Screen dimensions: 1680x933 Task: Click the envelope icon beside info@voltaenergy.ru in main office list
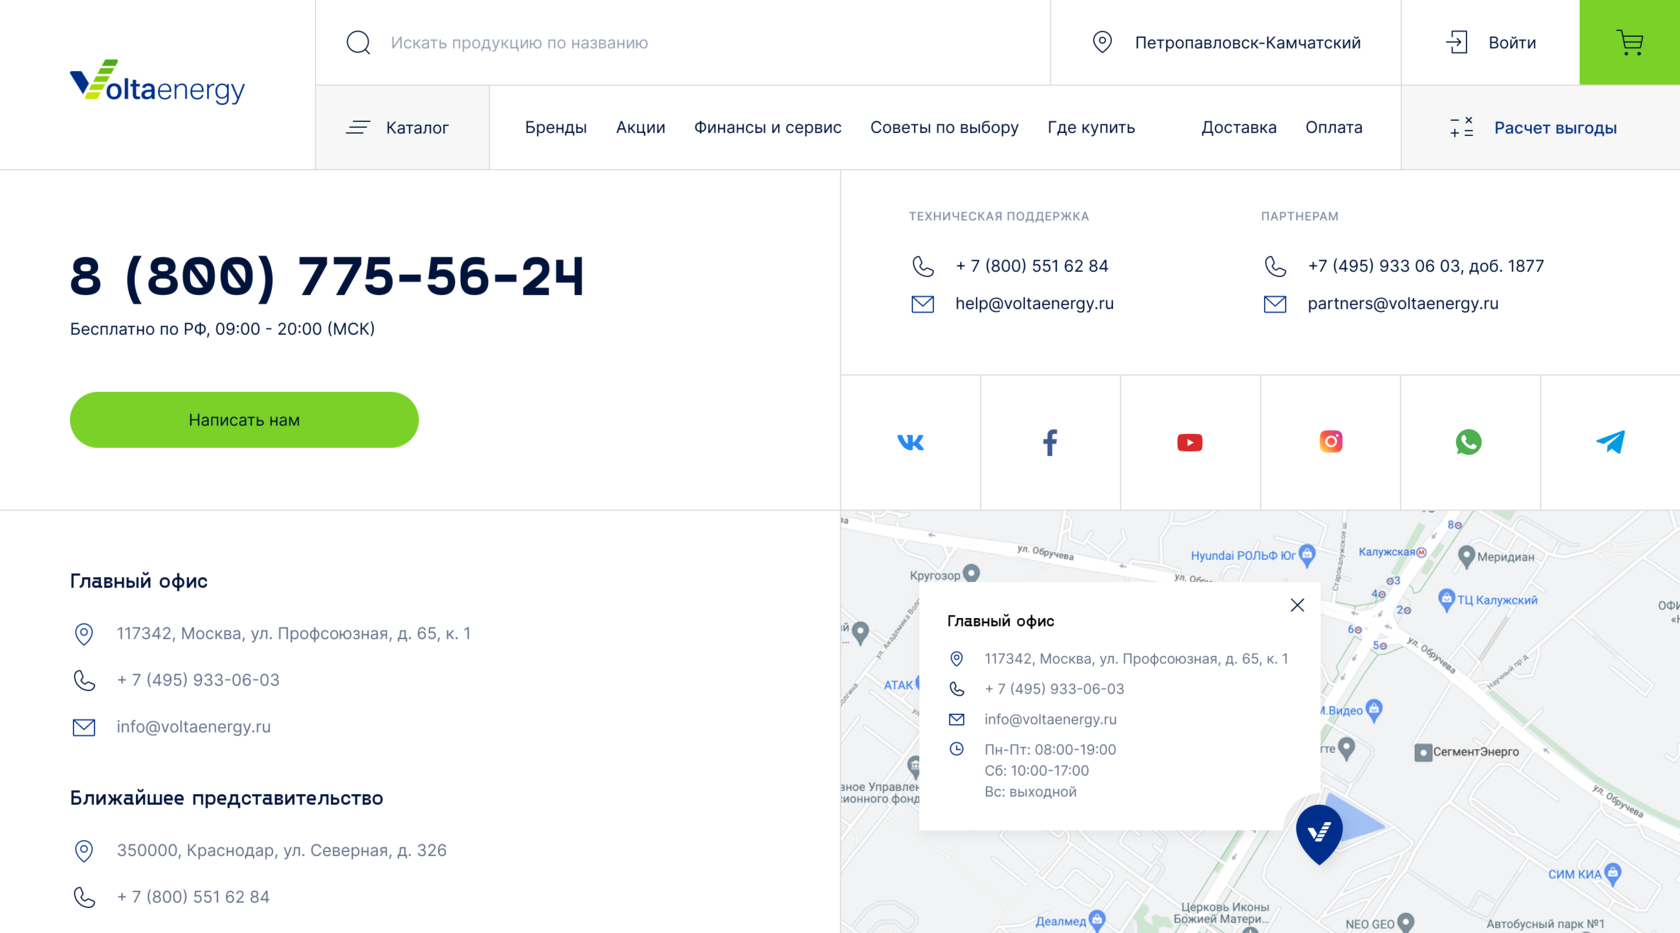84,727
